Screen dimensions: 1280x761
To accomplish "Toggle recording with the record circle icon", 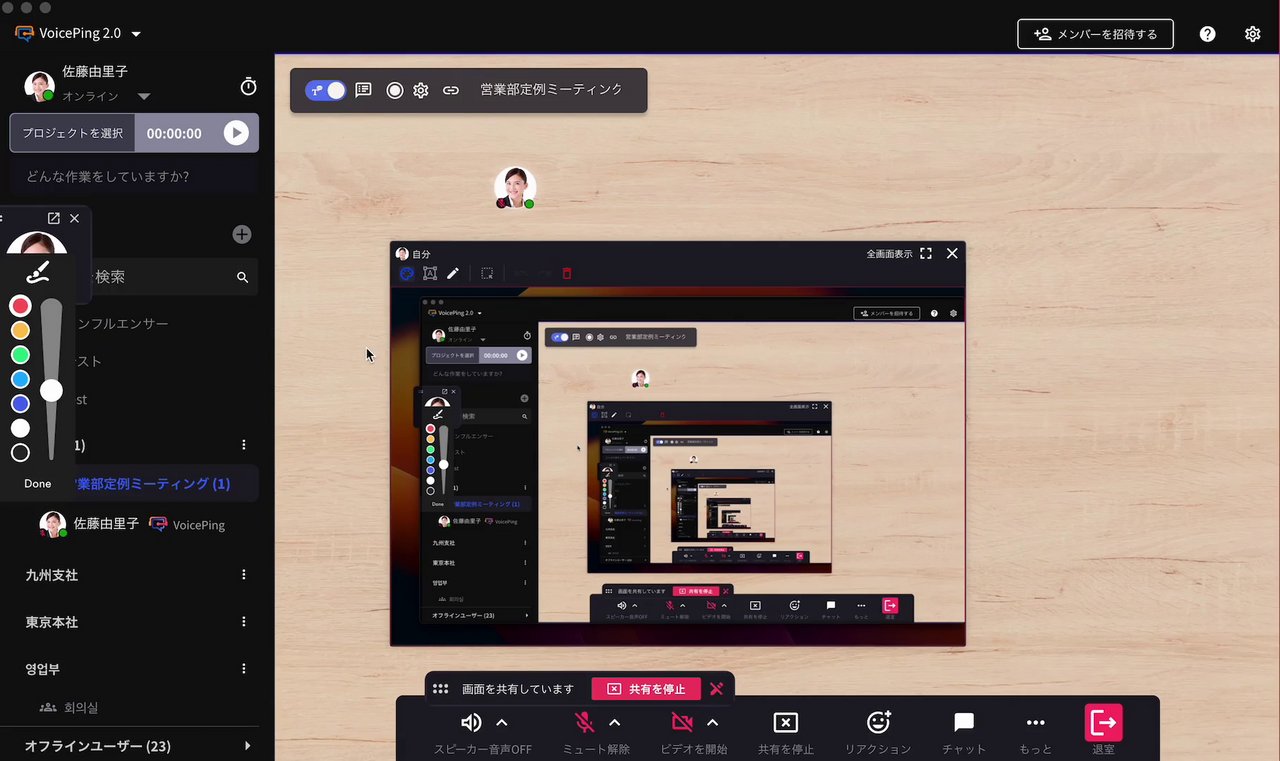I will point(395,90).
